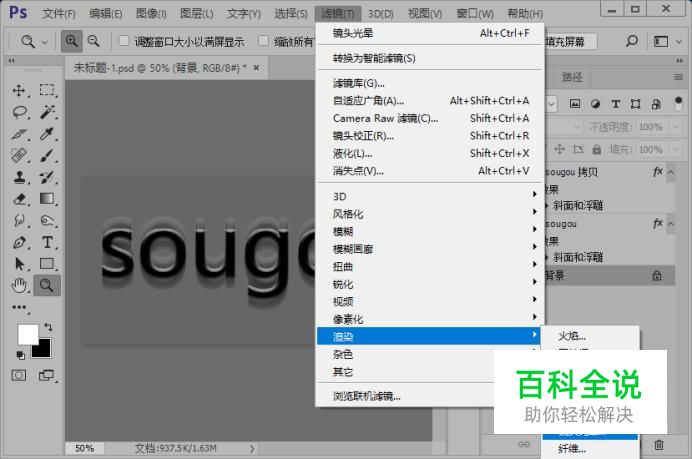
Task: Select the Lasso tool
Action: point(19,112)
